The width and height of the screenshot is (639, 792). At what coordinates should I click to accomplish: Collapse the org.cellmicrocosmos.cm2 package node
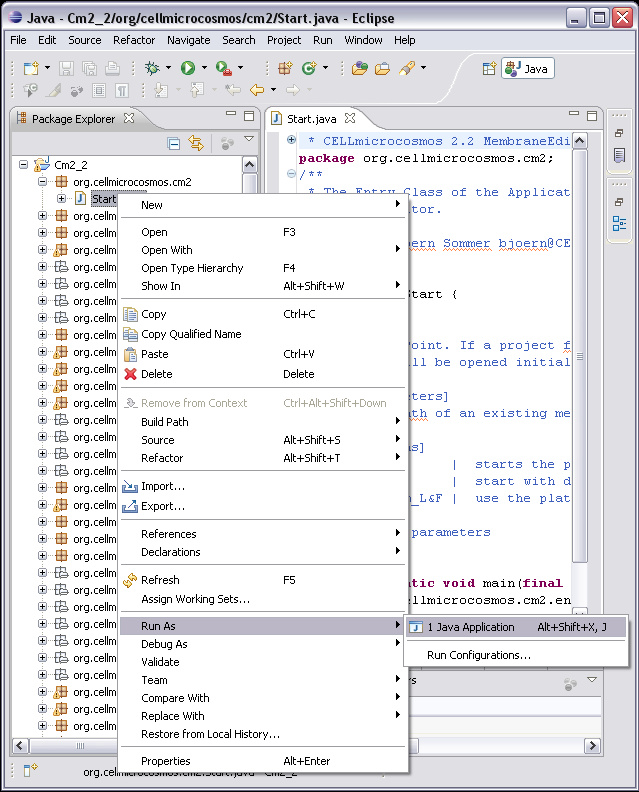[43, 182]
